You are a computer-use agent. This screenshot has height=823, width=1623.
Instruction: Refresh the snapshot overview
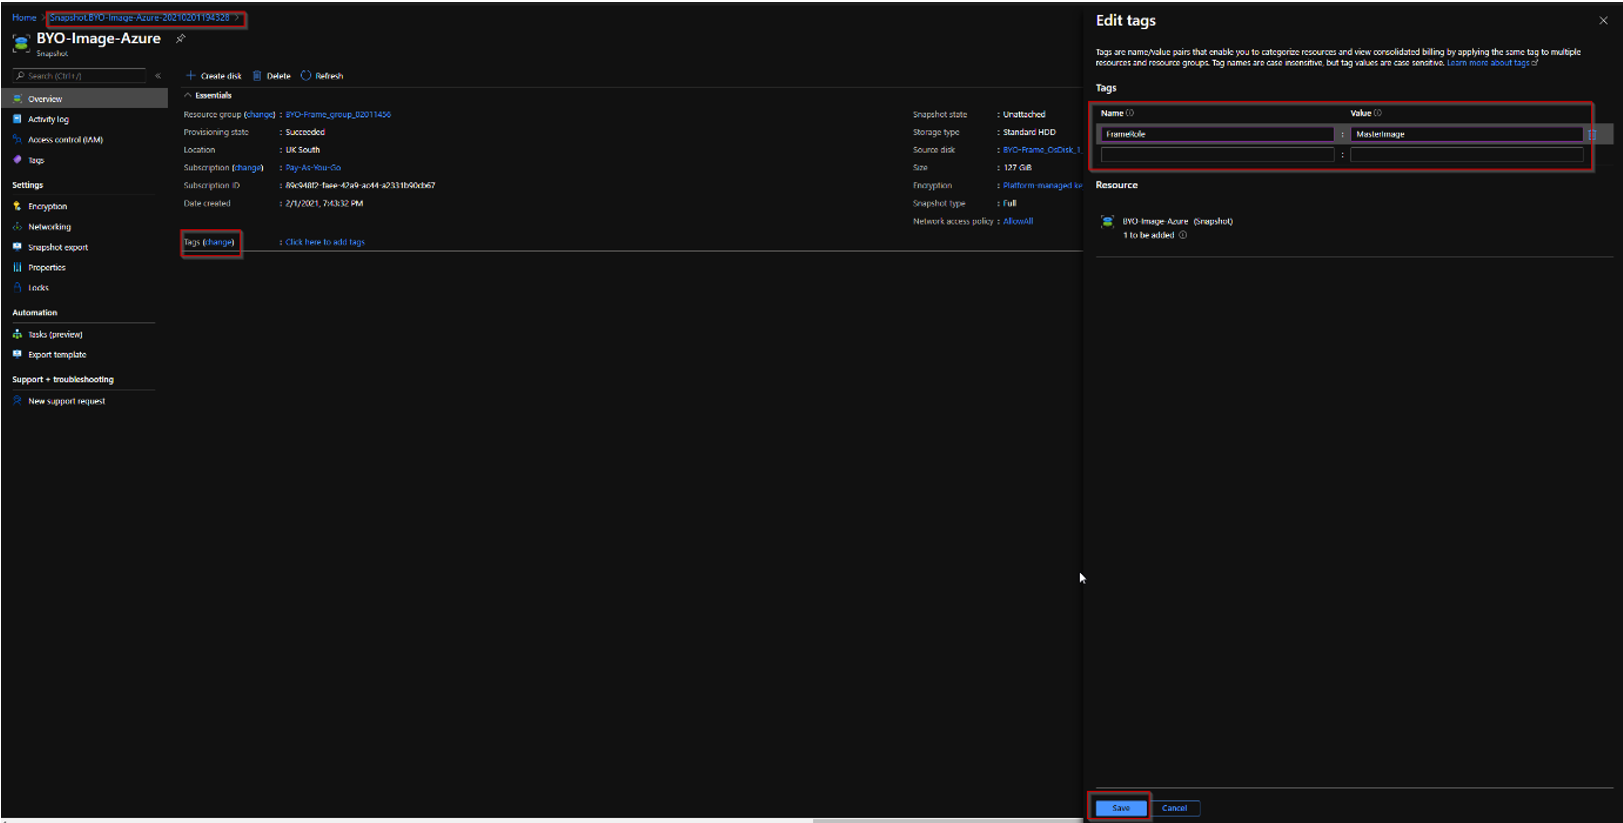click(x=322, y=76)
